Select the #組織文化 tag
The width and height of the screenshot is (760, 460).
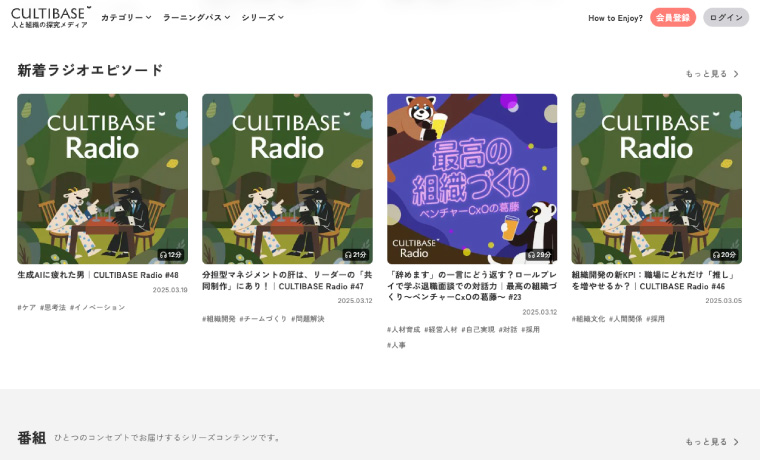(x=588, y=318)
